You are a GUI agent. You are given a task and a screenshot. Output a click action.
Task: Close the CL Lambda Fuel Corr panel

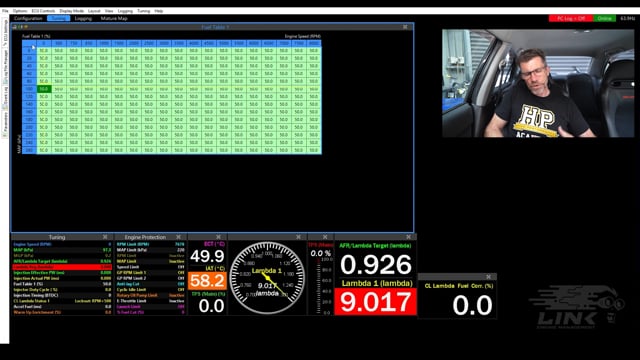tap(489, 277)
